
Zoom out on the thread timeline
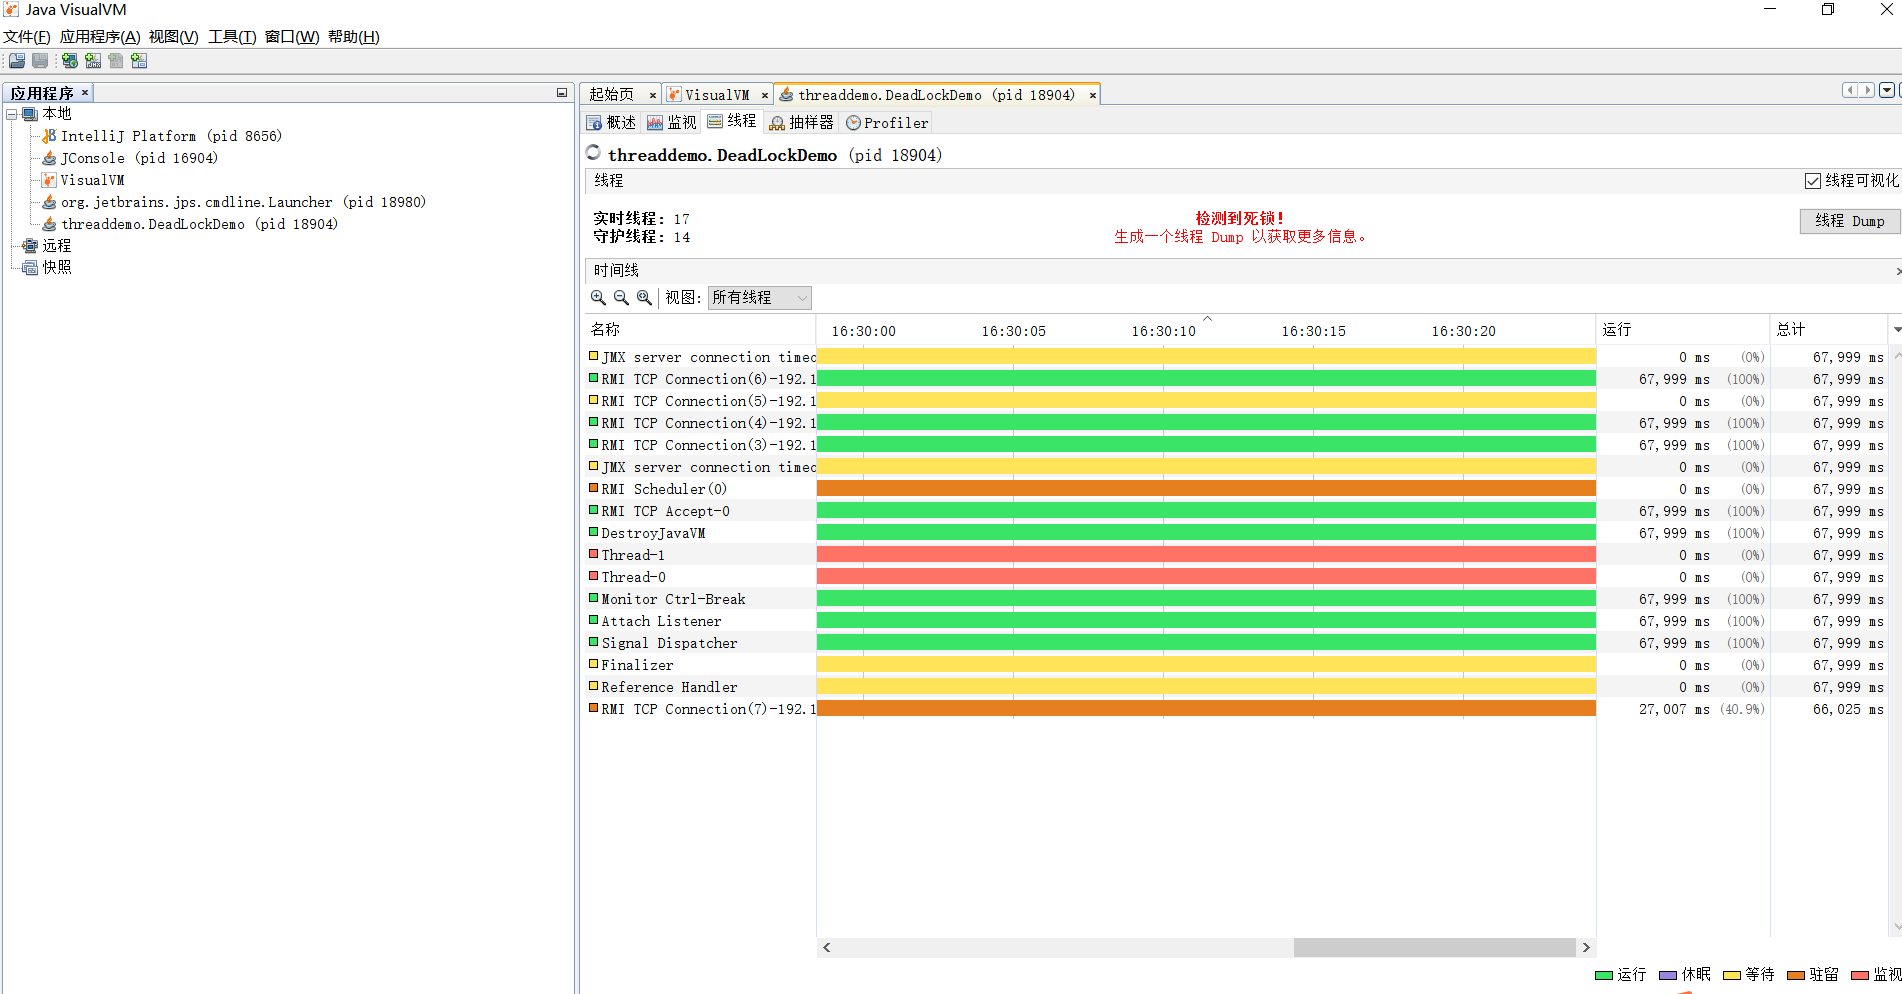pos(621,298)
